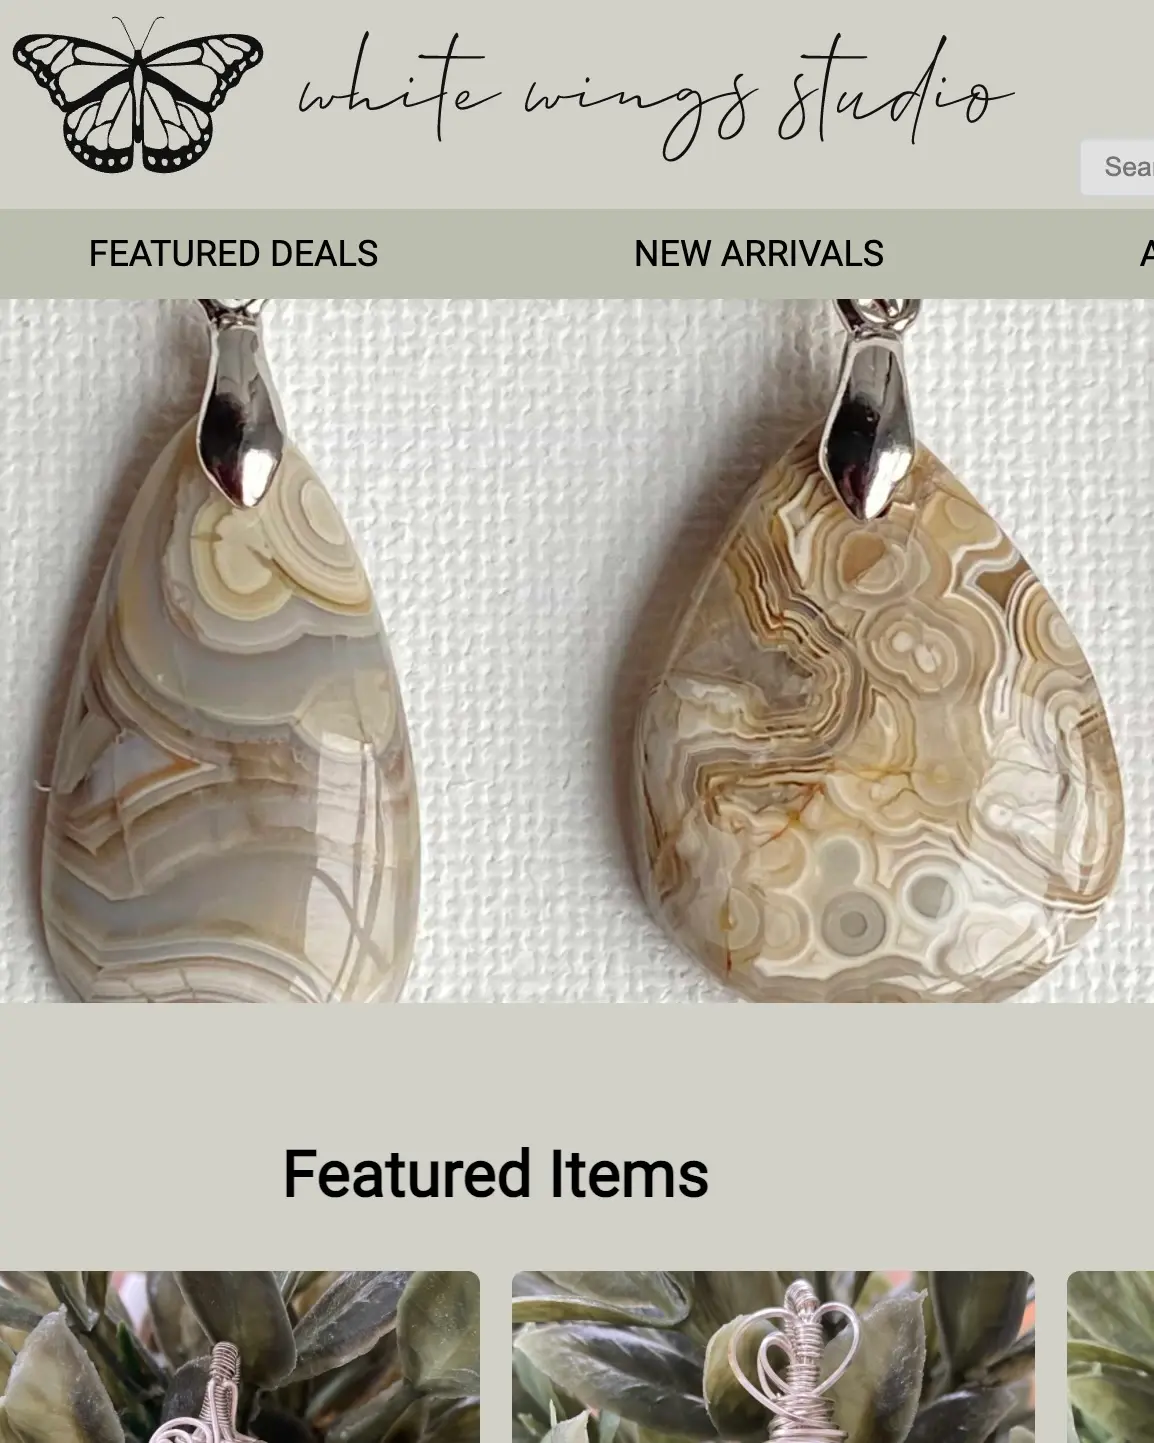Select the cut-off menu item after NEW ARRIVALS
This screenshot has height=1443, width=1154.
click(1146, 254)
